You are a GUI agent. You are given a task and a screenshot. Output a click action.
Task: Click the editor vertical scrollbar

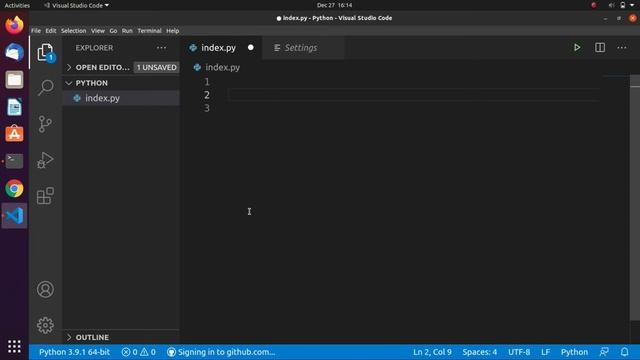[635, 198]
